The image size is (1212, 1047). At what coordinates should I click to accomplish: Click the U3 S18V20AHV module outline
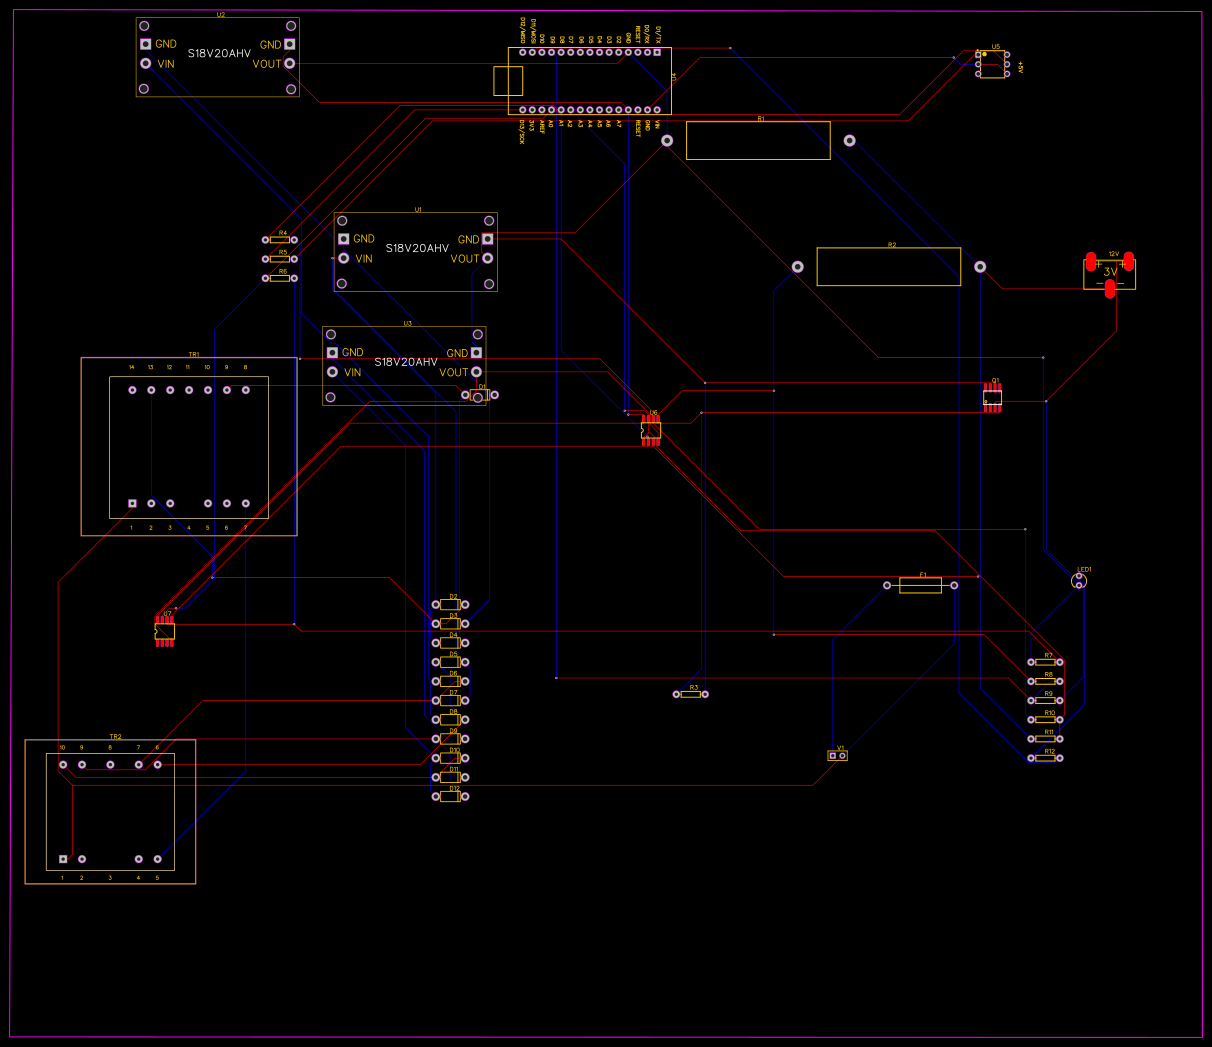click(x=404, y=365)
